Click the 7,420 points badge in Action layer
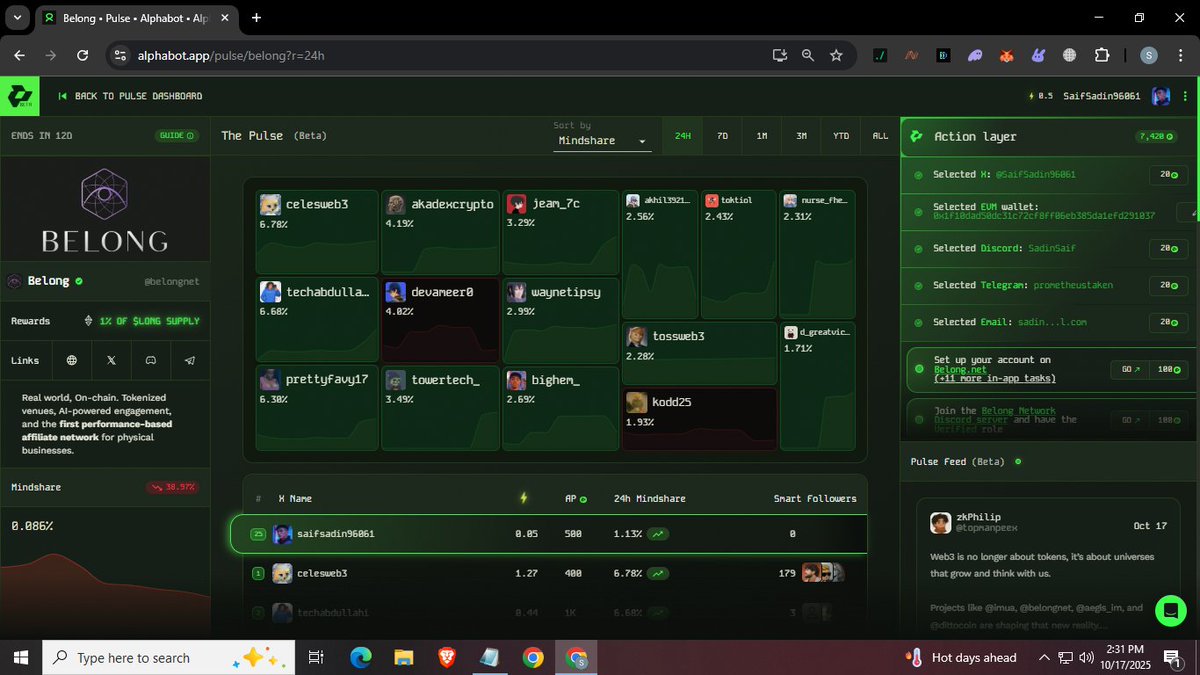Screen dimensions: 1200x675 tap(1156, 136)
